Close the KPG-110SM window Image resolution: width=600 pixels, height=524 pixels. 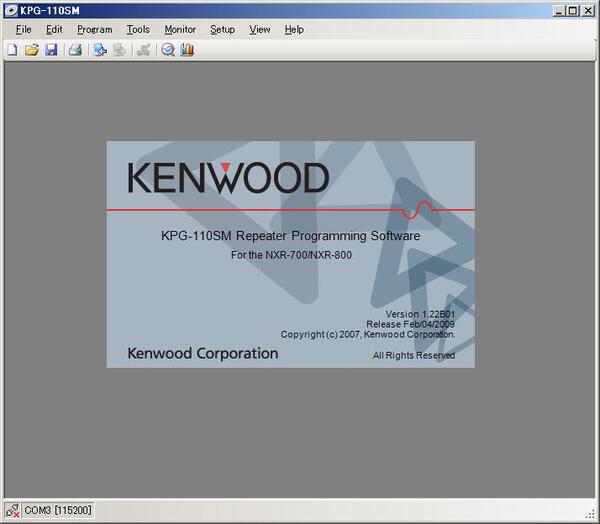coord(588,11)
